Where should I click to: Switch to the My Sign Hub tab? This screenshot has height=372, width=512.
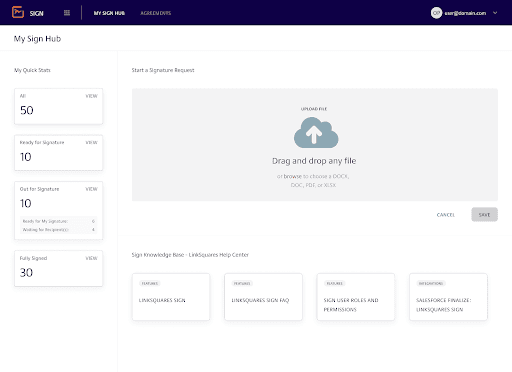point(109,13)
